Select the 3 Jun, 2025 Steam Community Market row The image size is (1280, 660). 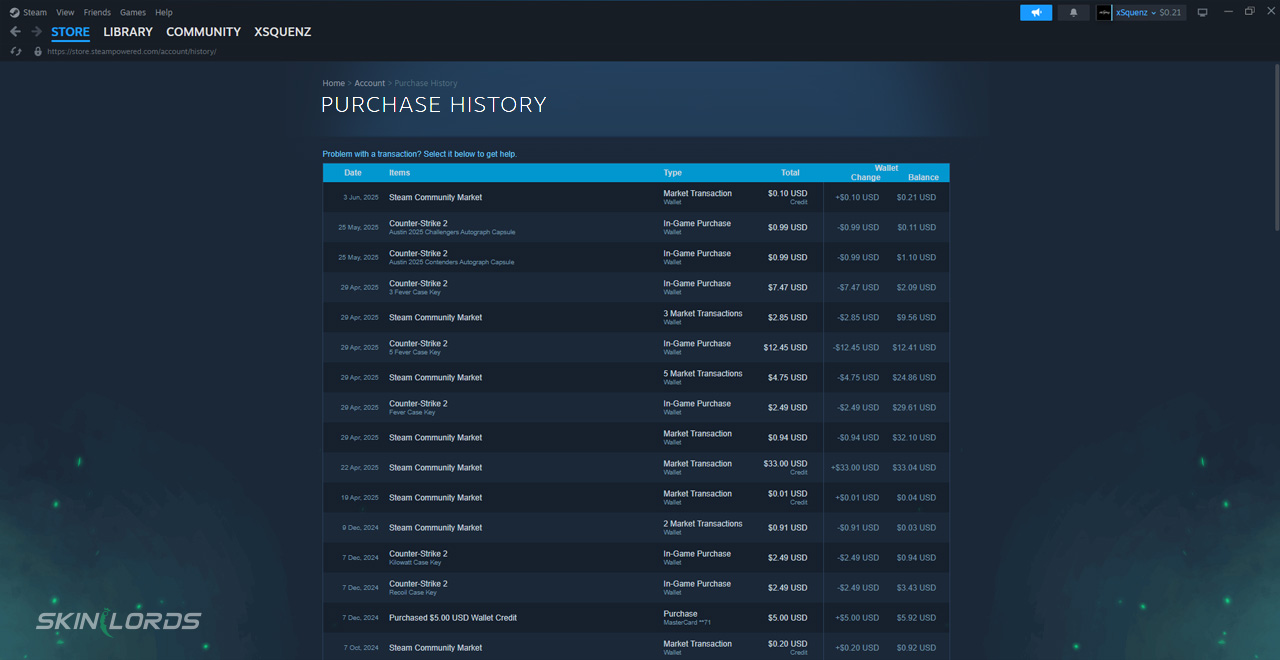pyautogui.click(x=636, y=197)
